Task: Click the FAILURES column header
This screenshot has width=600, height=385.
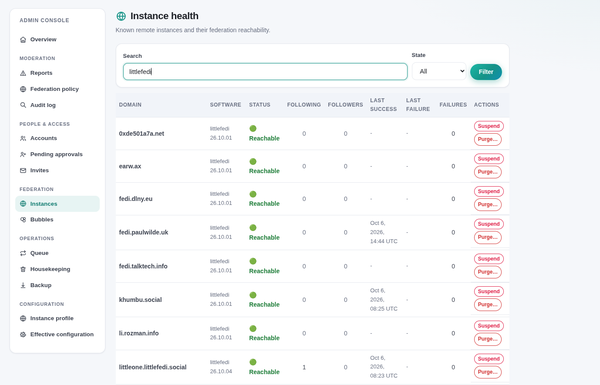Action: (x=453, y=104)
